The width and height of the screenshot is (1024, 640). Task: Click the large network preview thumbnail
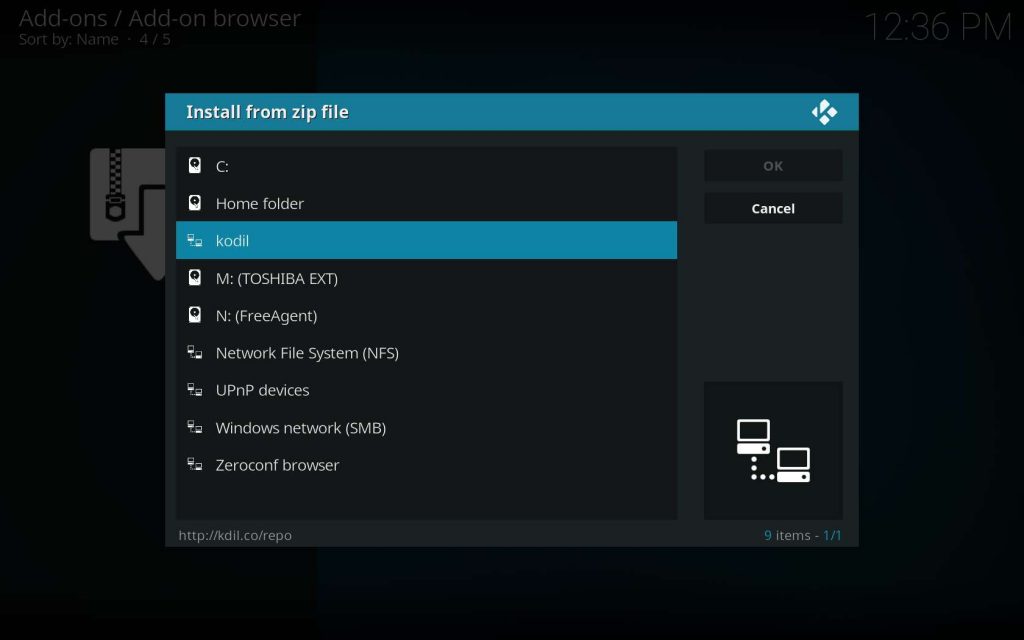773,450
